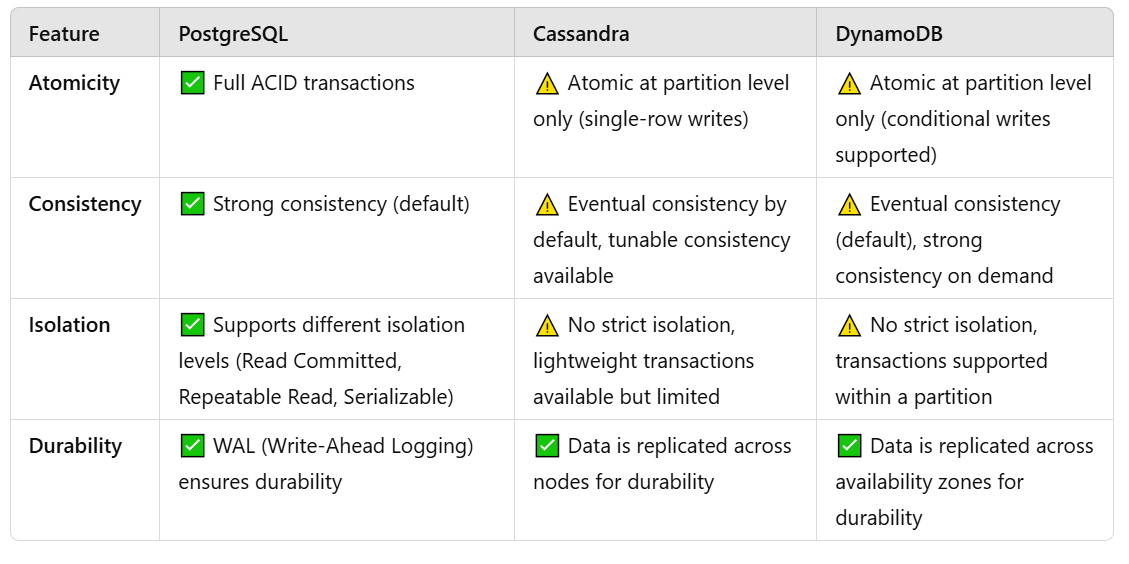The width and height of the screenshot is (1129, 564).
Task: Click the Atomicity row label
Action: (x=74, y=83)
